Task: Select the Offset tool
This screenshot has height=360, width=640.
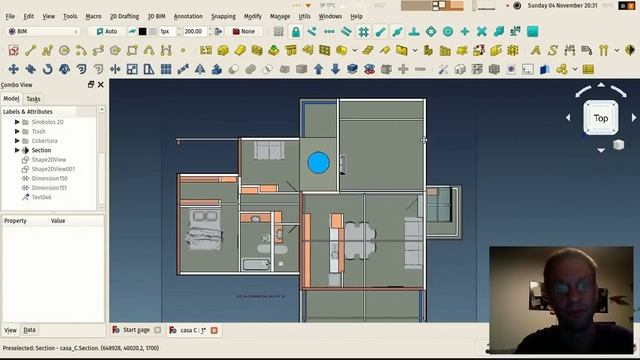Action: coord(81,69)
